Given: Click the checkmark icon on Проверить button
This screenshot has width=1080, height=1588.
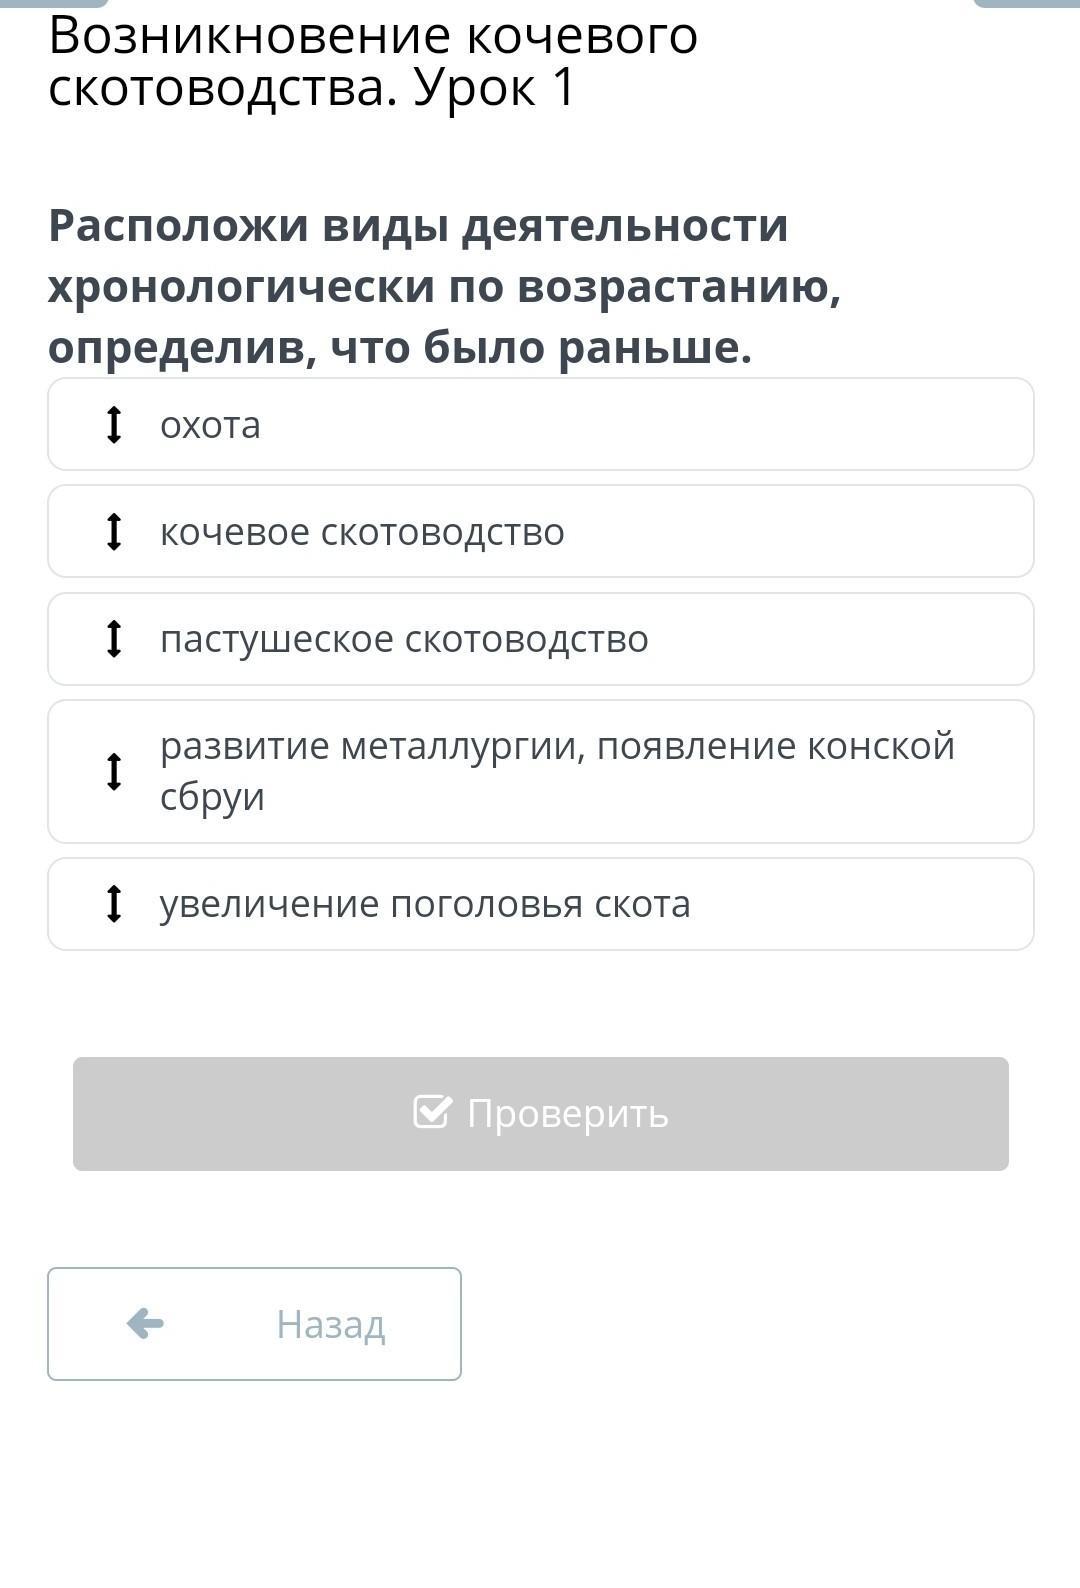Looking at the screenshot, I should coord(432,1112).
